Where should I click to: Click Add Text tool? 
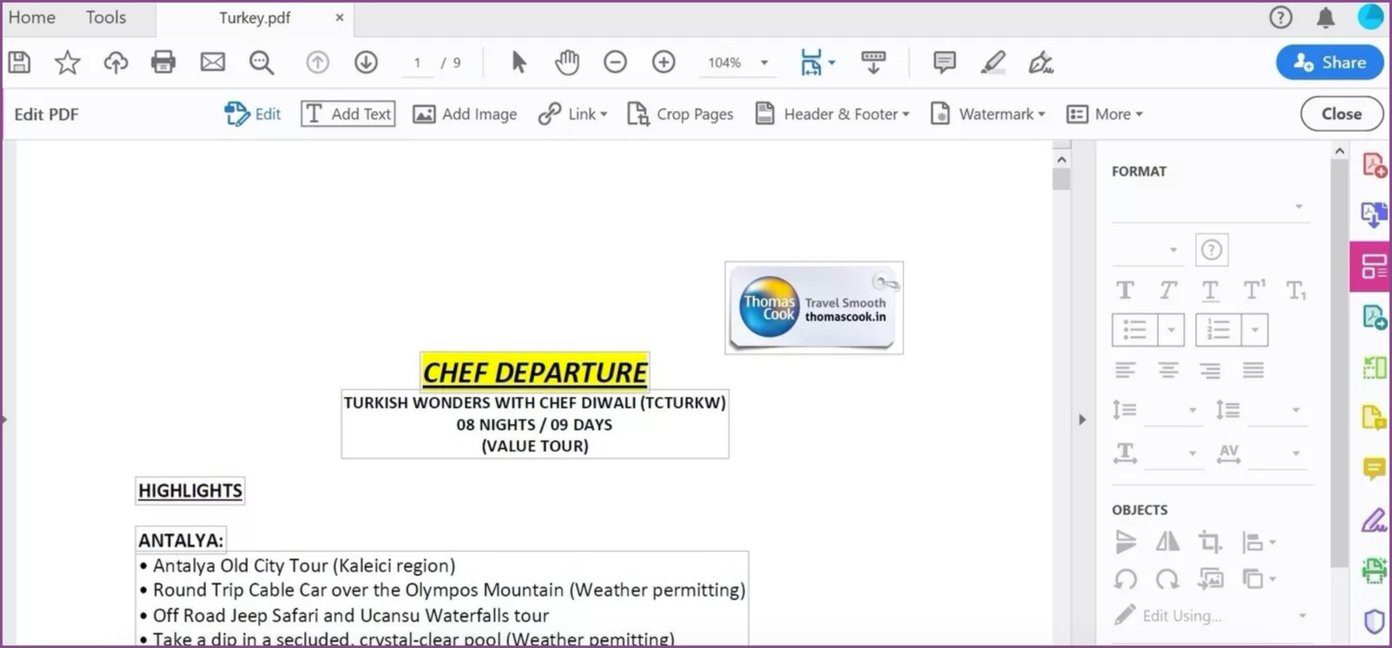pos(348,114)
